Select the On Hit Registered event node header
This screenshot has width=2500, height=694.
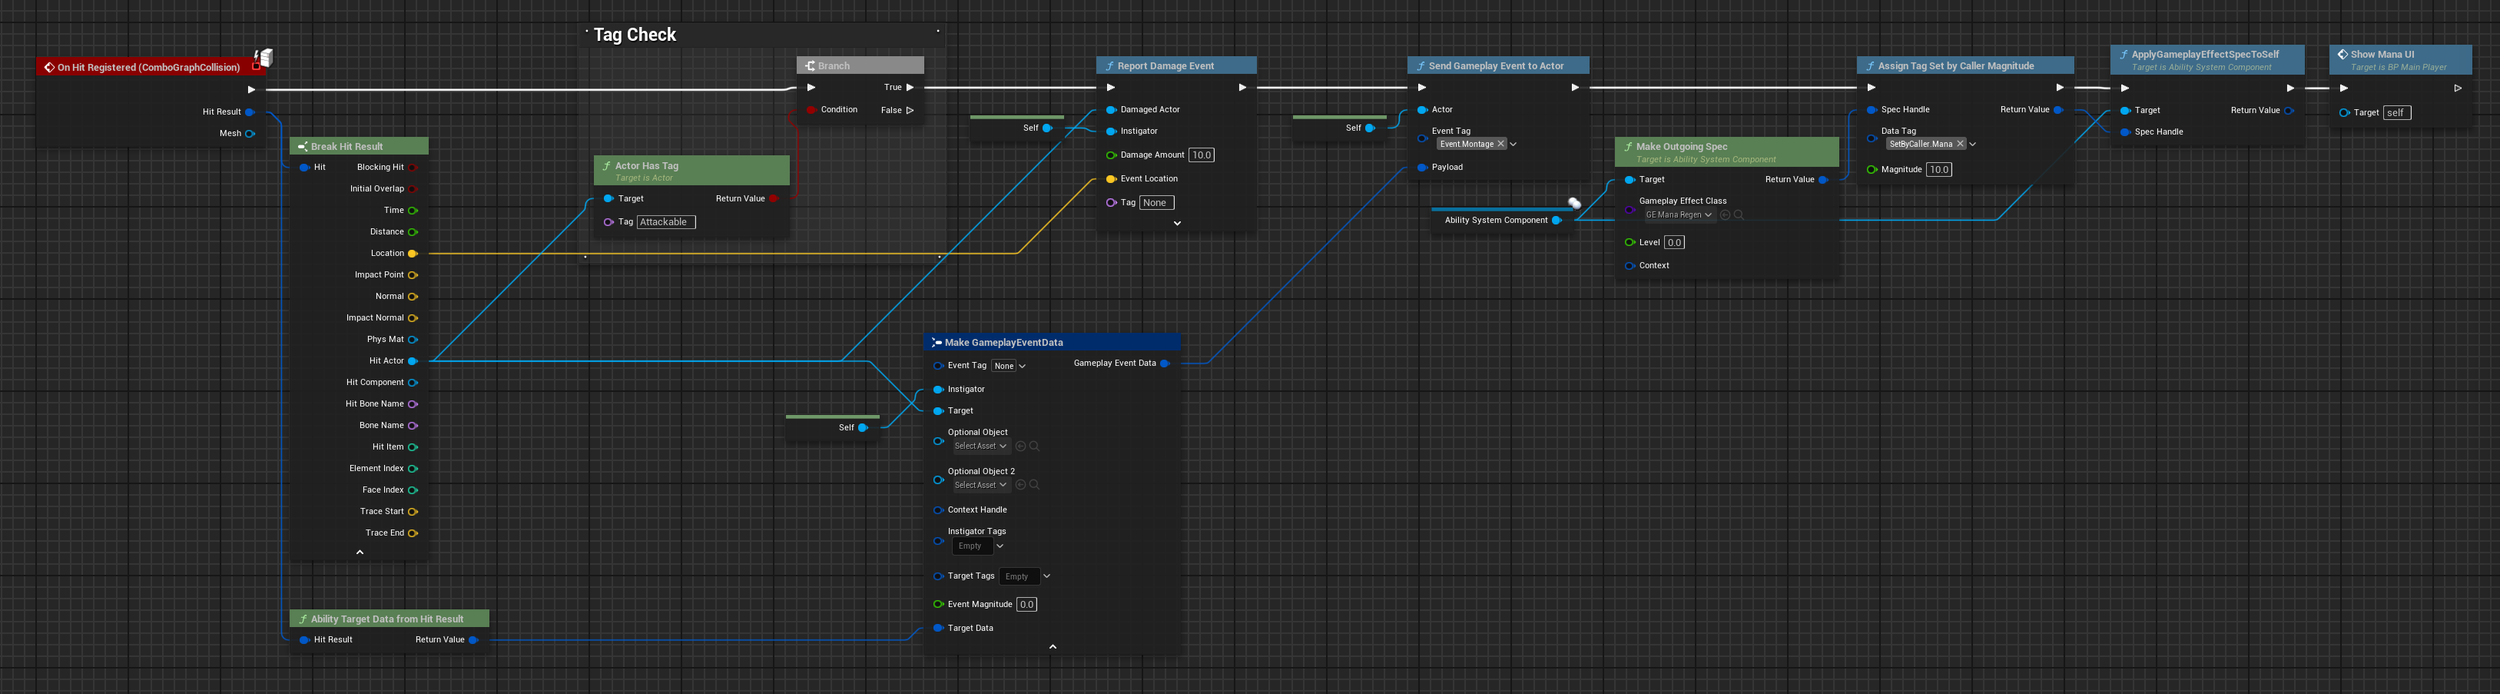(x=152, y=67)
